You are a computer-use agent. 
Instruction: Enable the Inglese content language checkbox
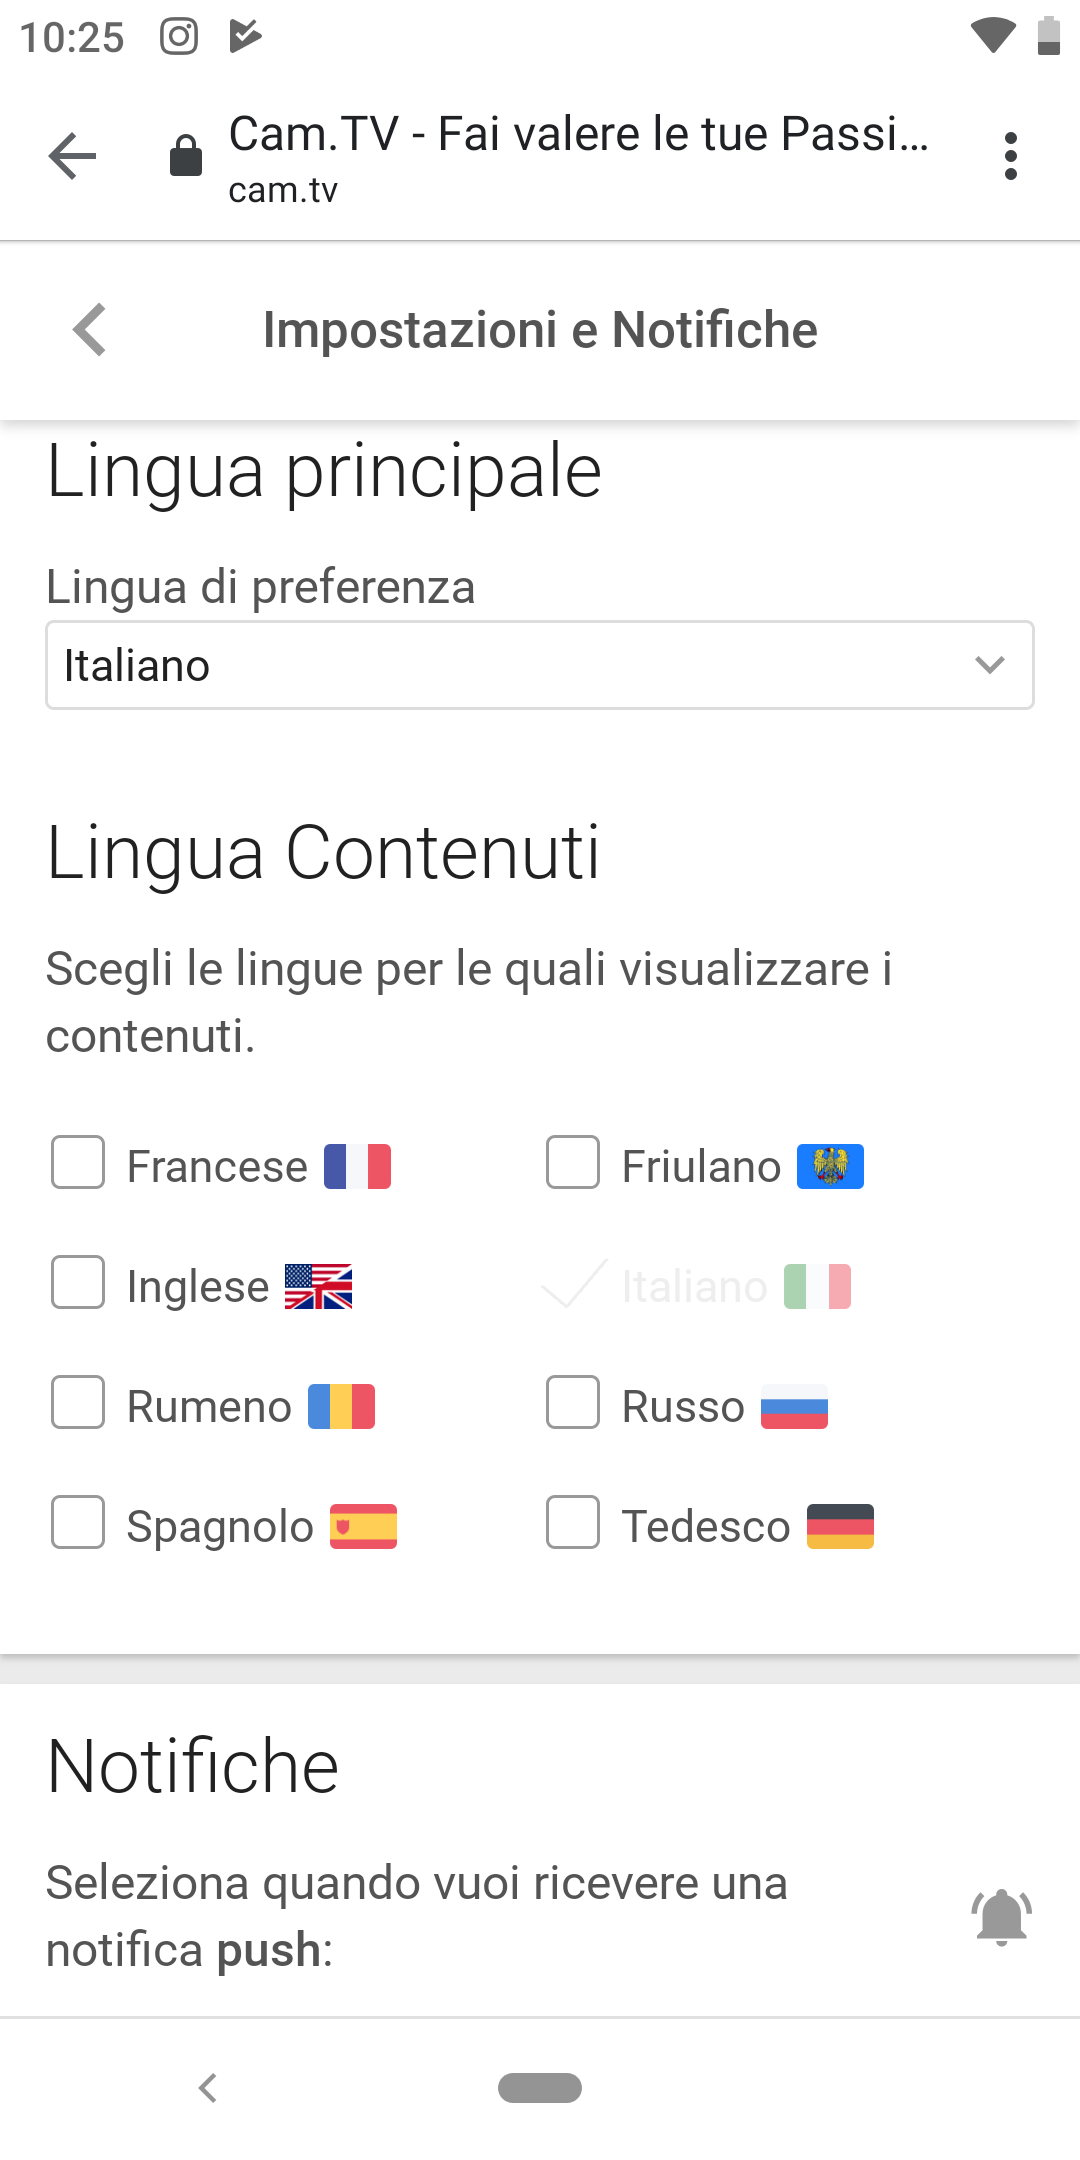pos(78,1282)
